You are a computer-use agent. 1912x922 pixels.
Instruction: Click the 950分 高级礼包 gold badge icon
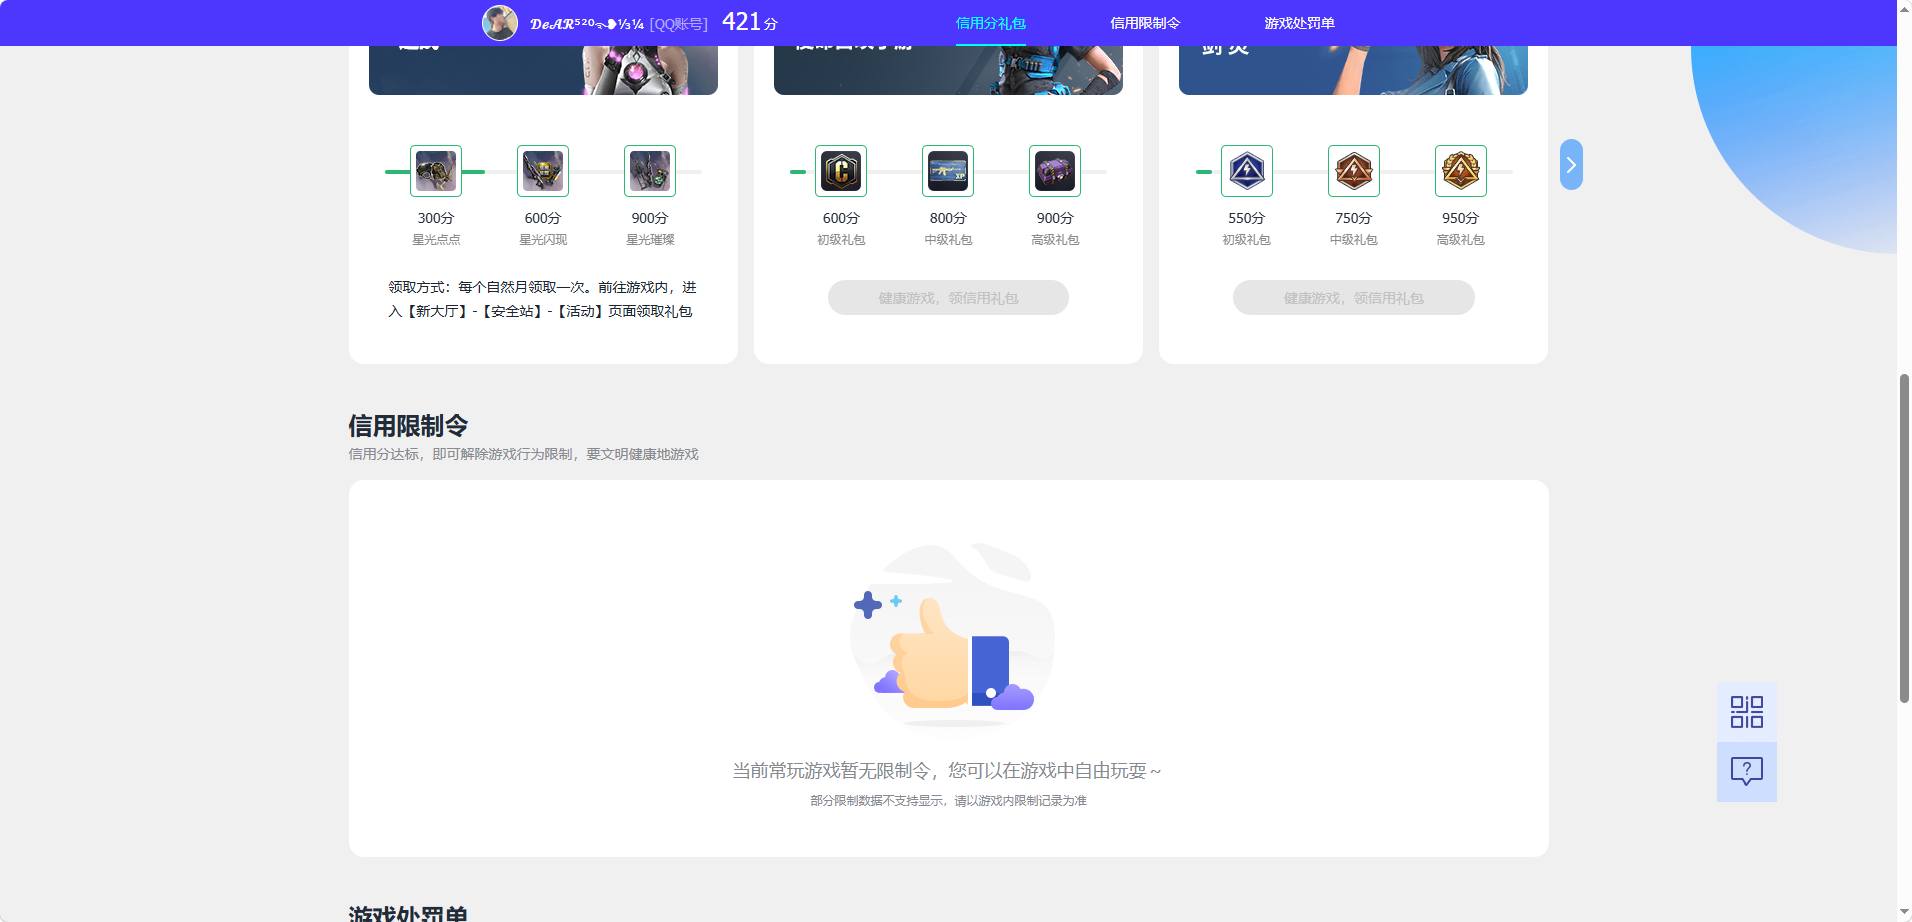(1461, 171)
